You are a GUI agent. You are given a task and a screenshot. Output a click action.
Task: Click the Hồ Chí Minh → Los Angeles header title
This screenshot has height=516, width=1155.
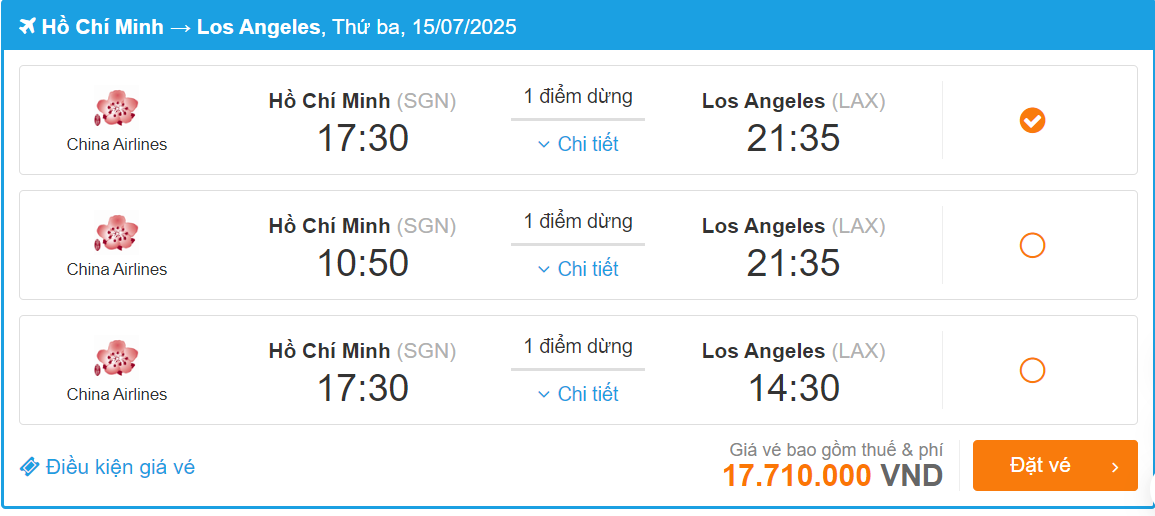tap(180, 27)
